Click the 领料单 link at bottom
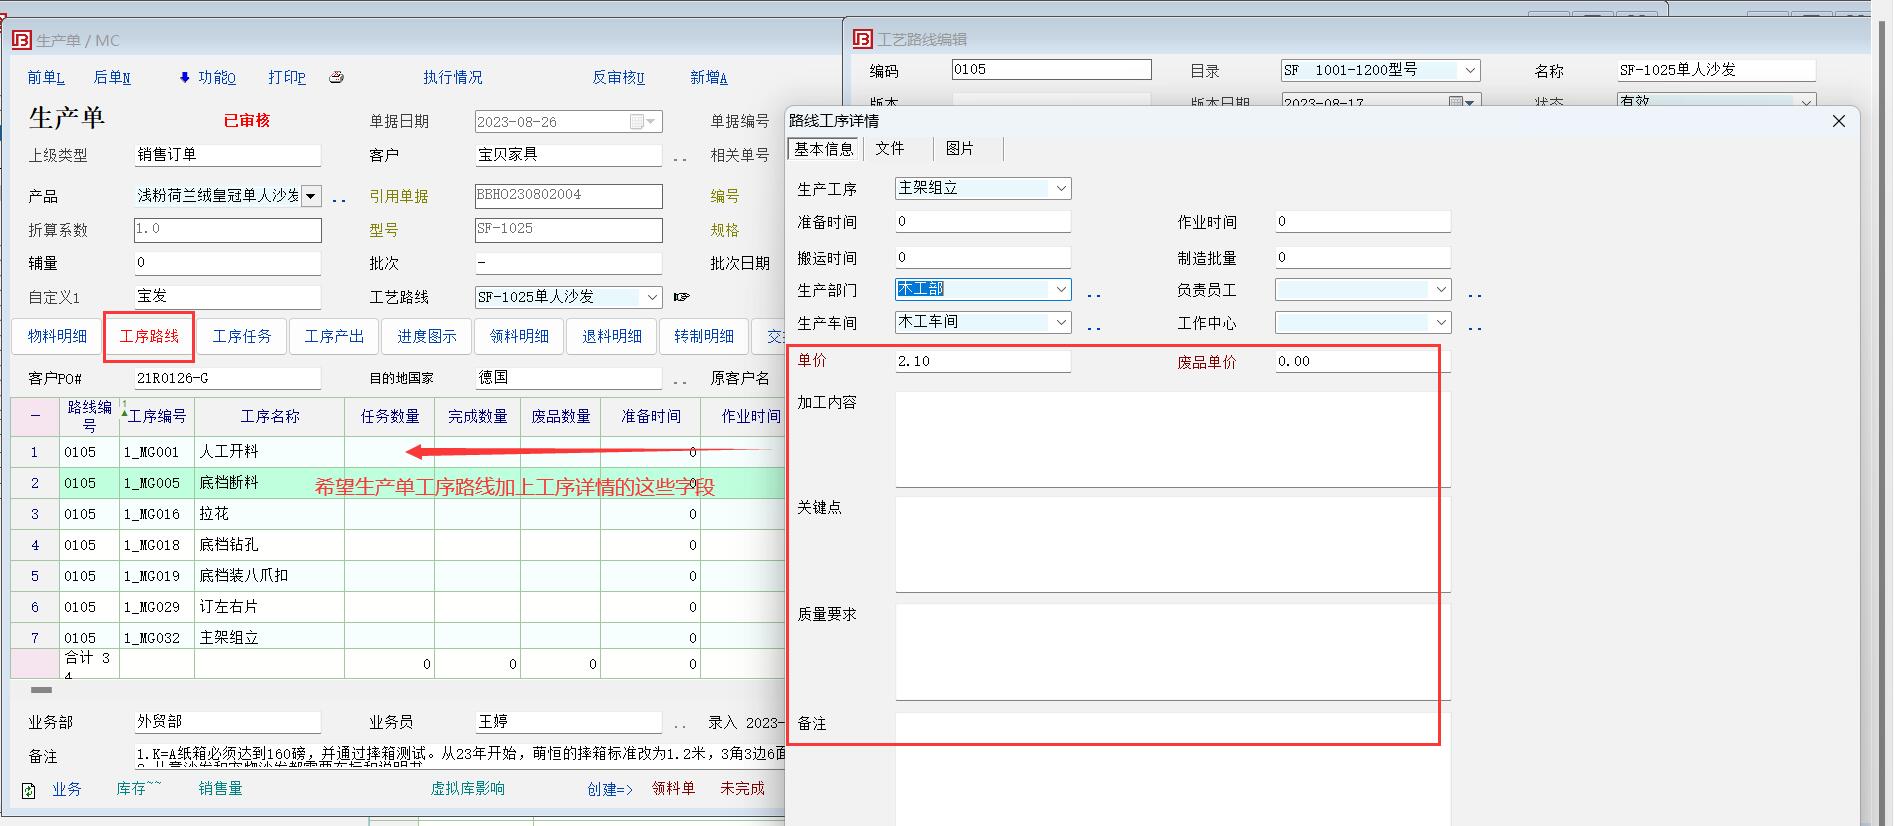 (x=673, y=788)
